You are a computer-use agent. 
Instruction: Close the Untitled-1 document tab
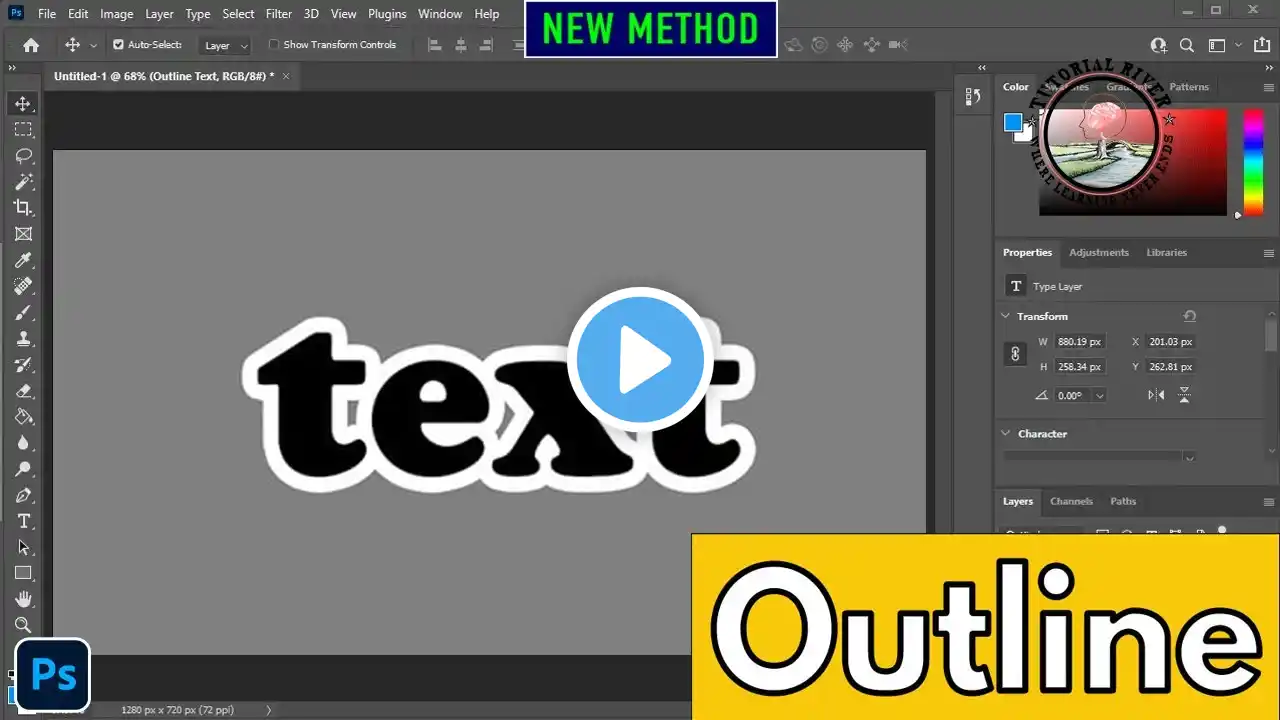click(286, 76)
